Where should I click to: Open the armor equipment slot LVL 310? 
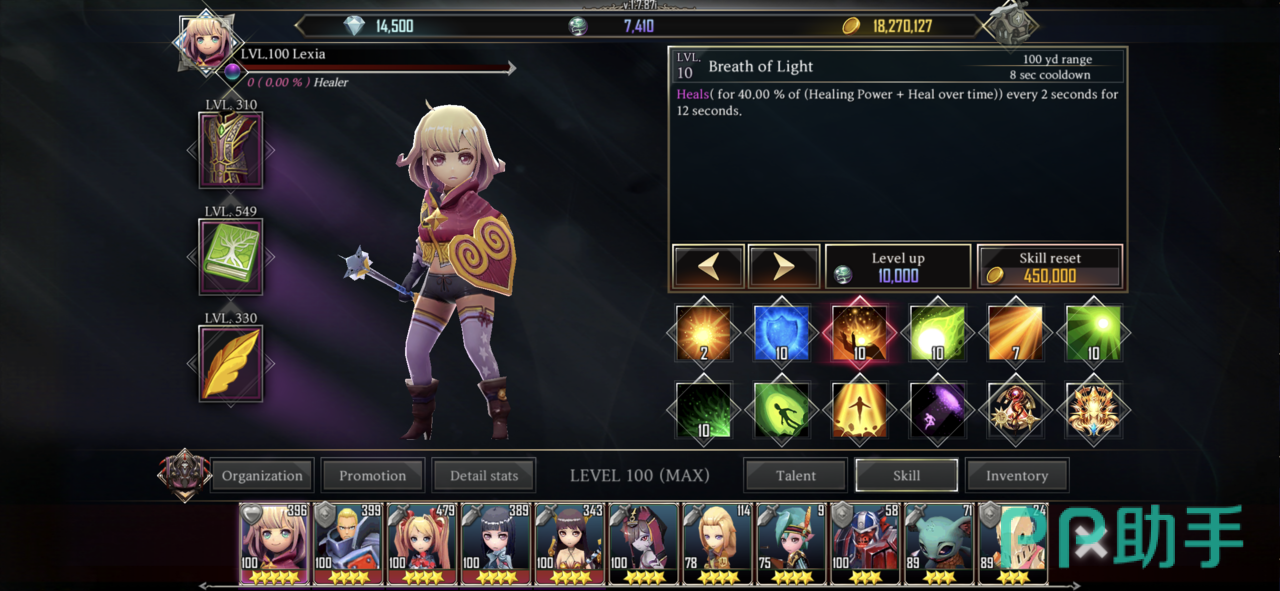(231, 150)
